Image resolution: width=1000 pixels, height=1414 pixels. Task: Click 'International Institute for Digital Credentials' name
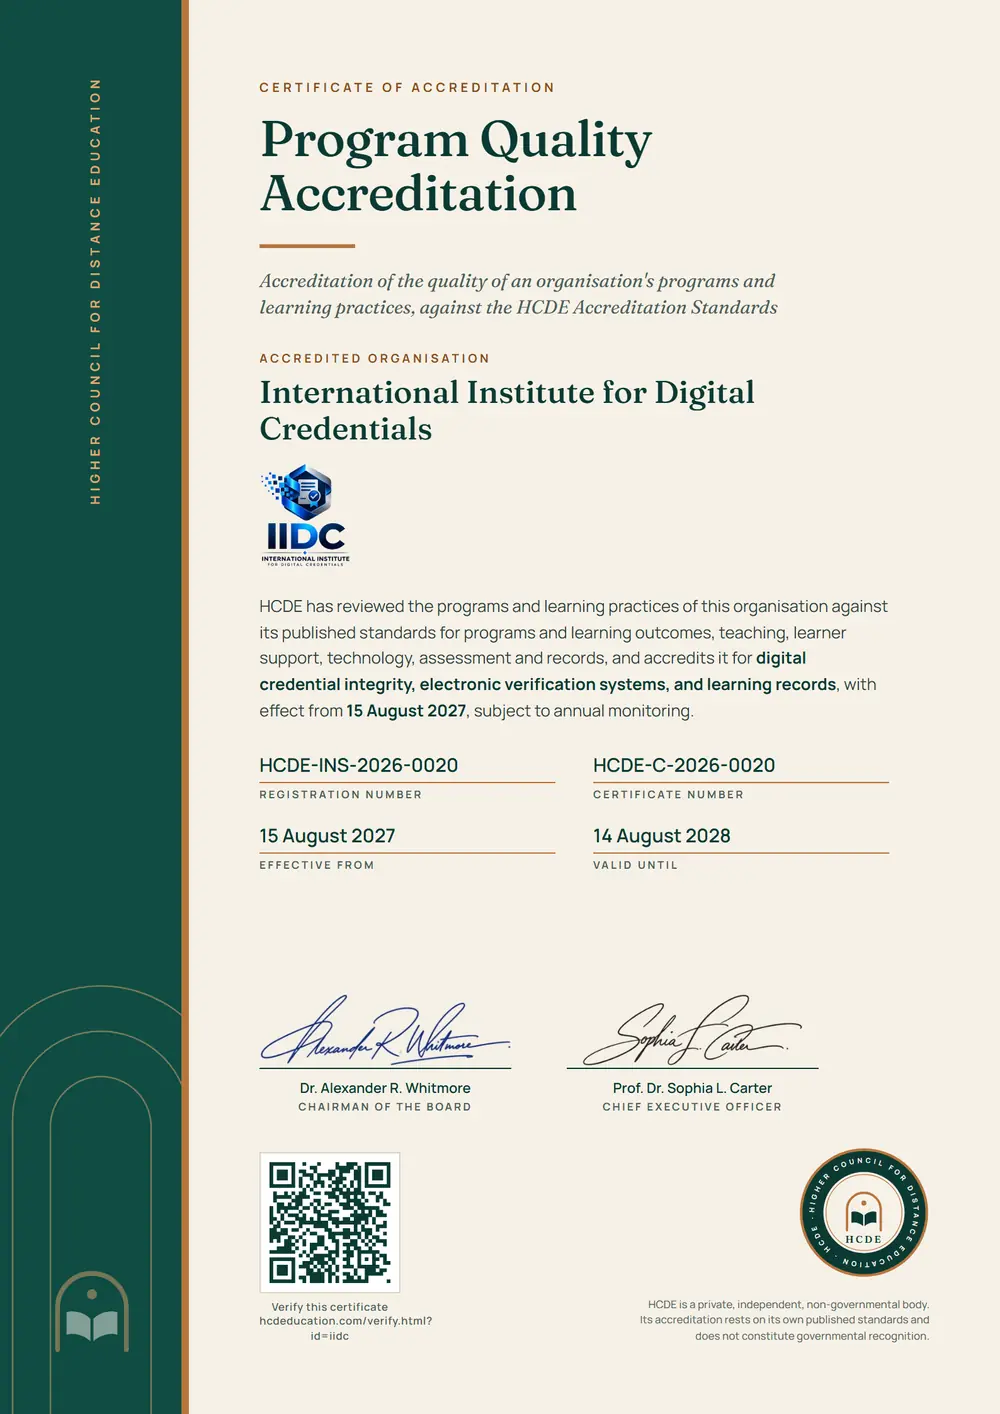tap(507, 410)
